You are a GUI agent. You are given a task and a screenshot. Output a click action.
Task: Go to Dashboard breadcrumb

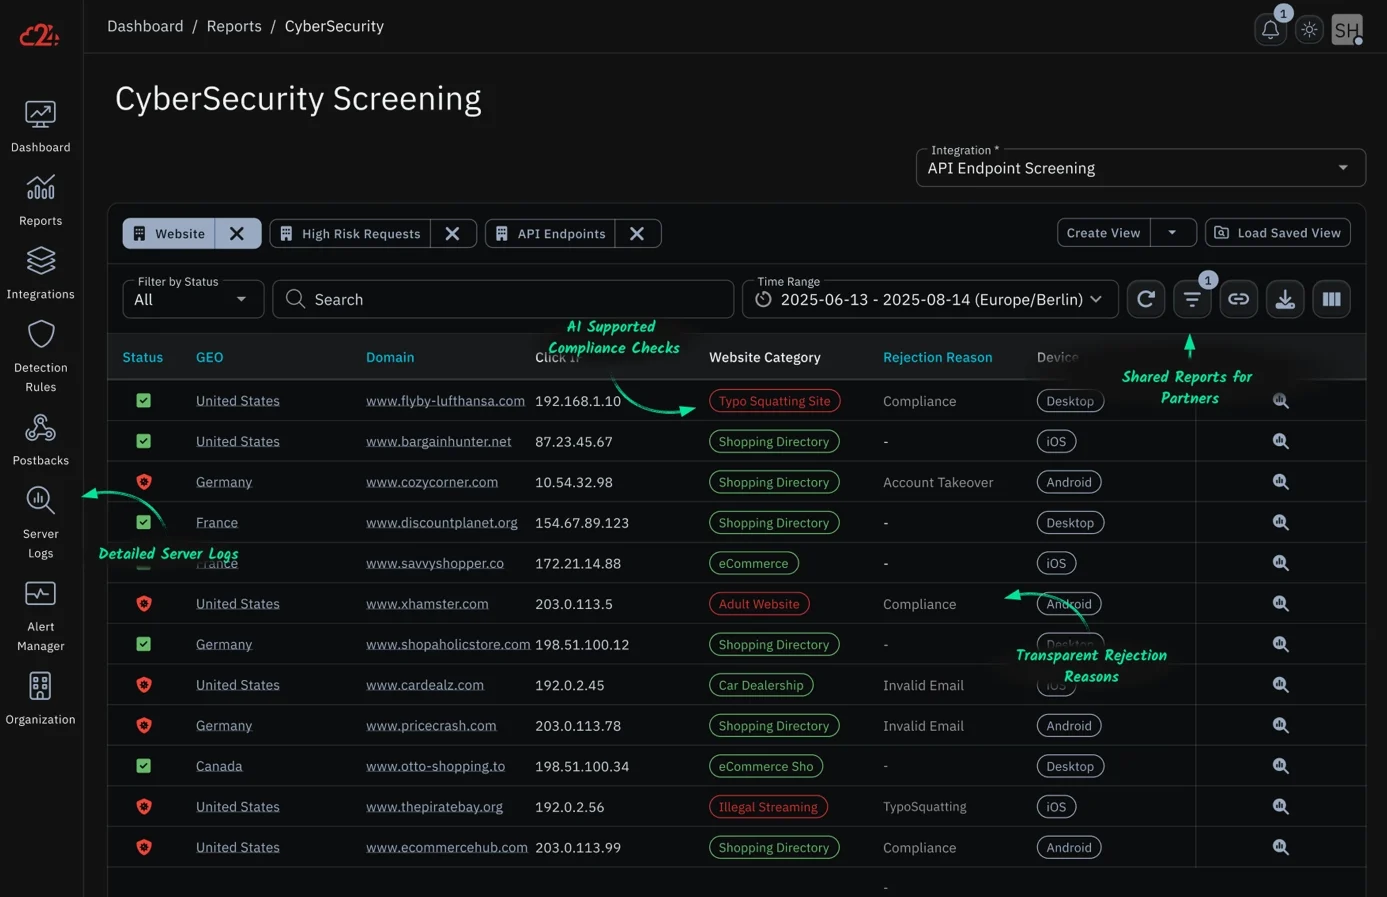pyautogui.click(x=145, y=26)
